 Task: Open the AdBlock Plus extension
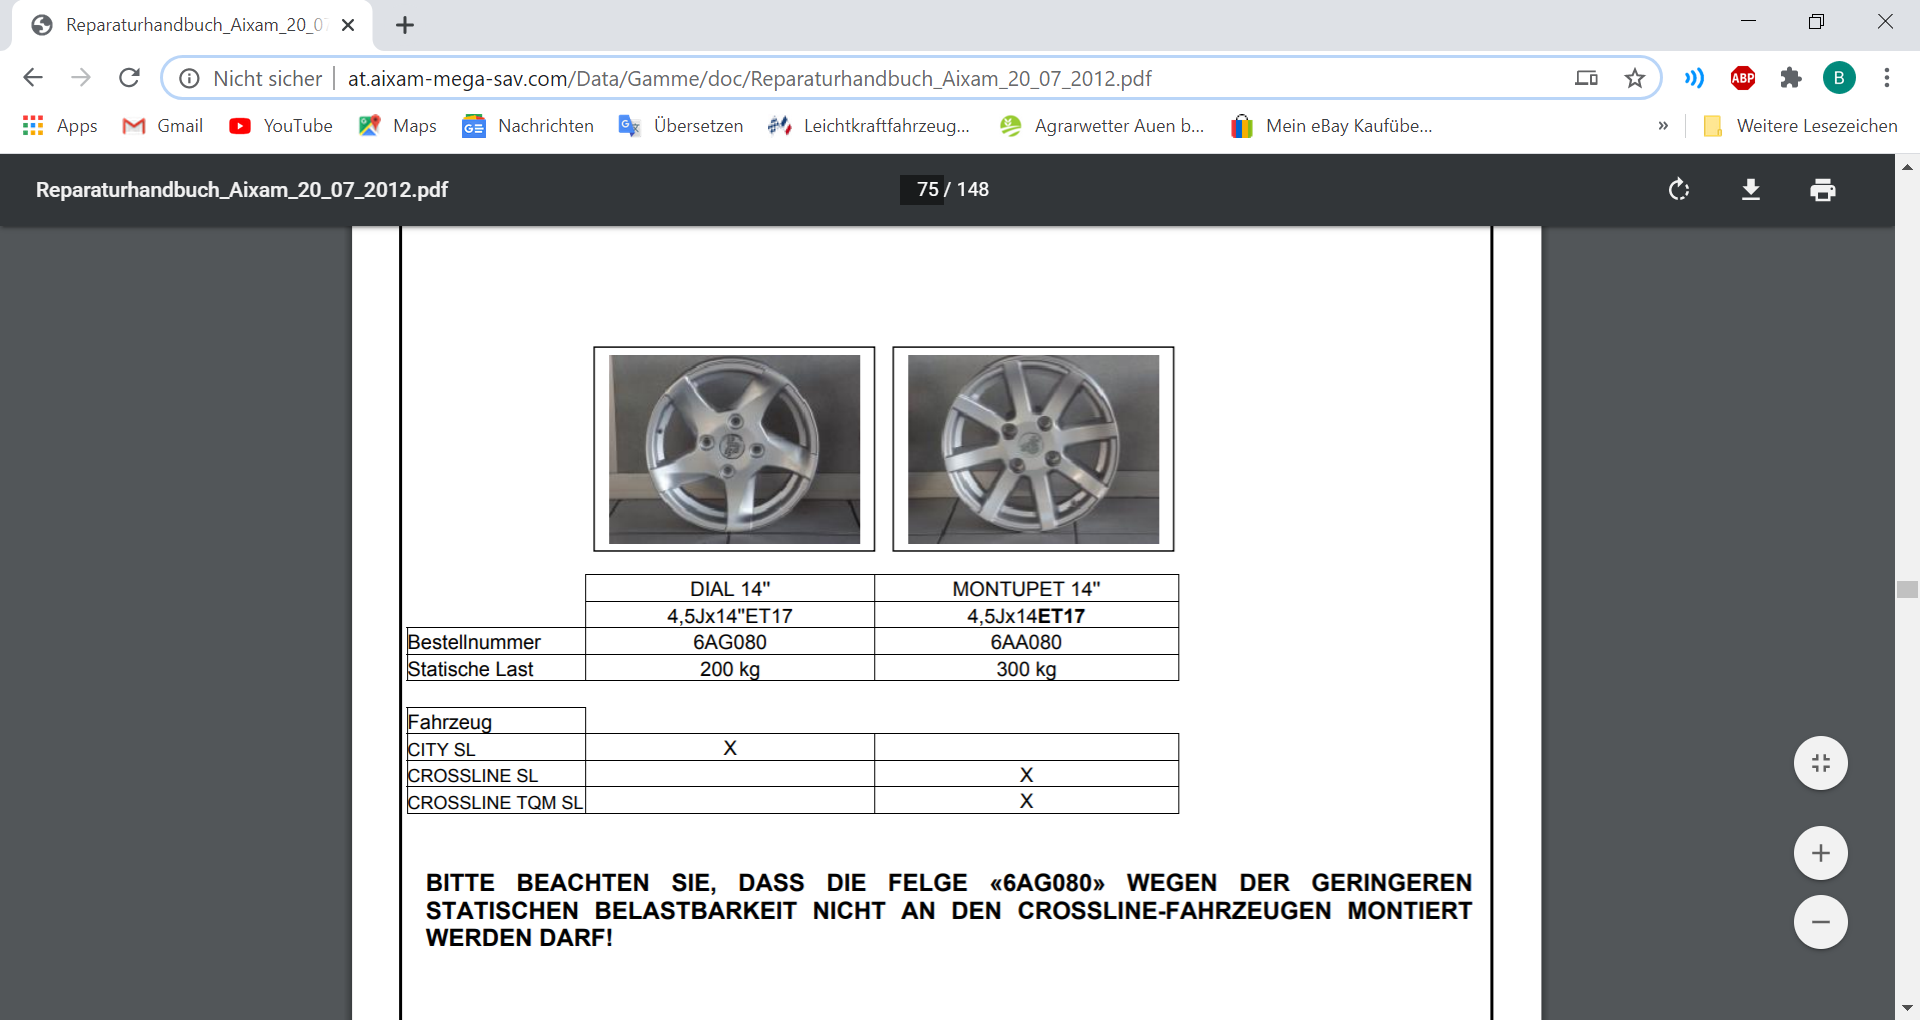click(1743, 78)
